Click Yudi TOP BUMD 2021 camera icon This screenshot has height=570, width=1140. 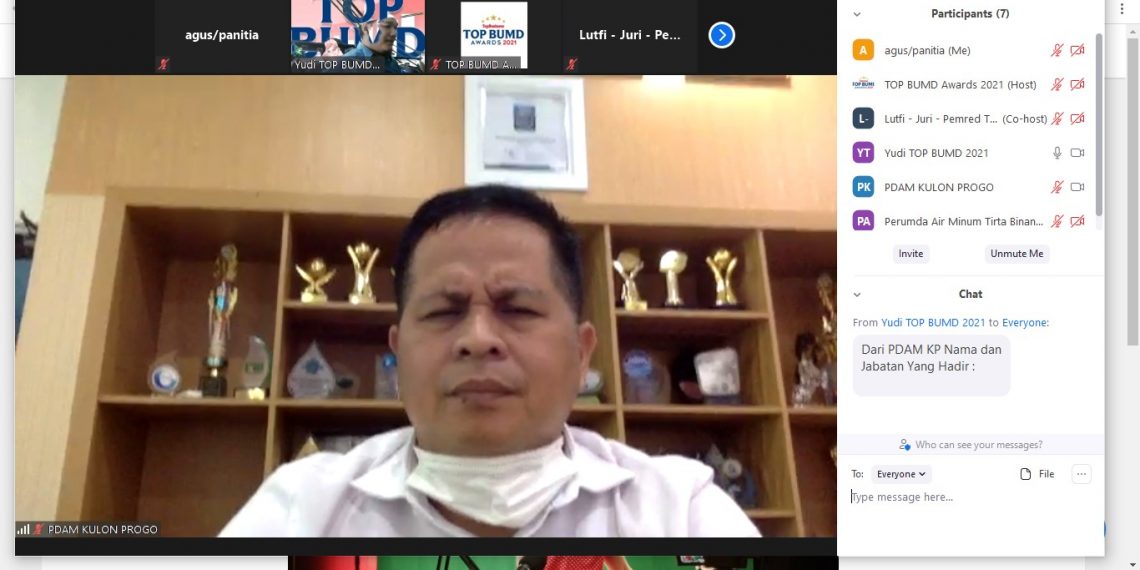point(1077,153)
